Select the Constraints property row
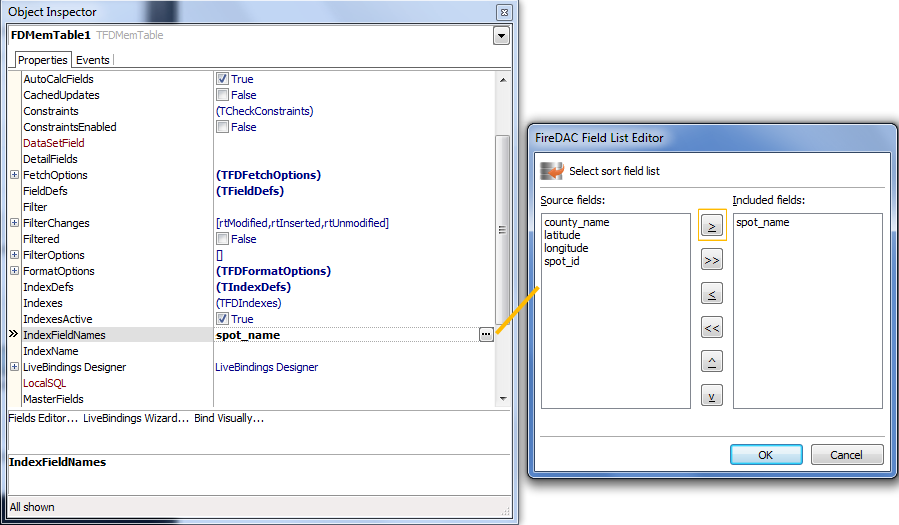 click(50, 111)
